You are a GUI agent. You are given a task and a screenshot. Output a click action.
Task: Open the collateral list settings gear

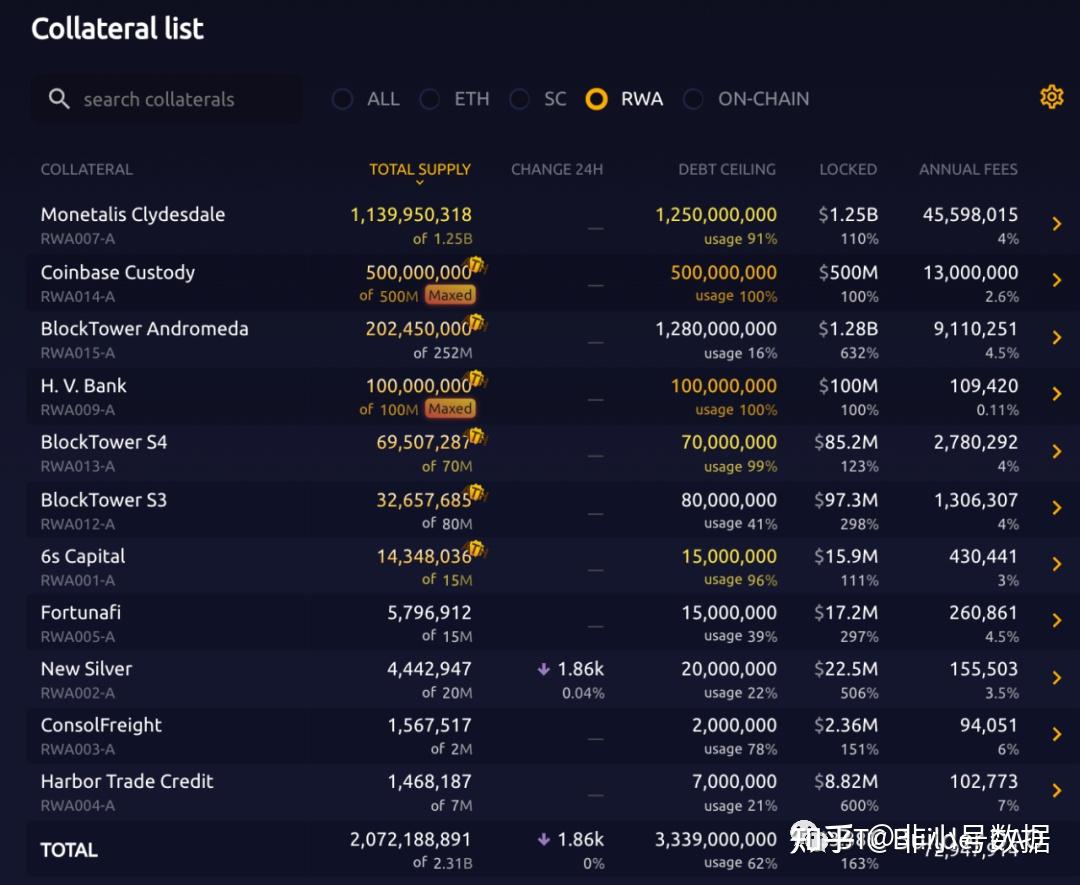click(x=1051, y=97)
